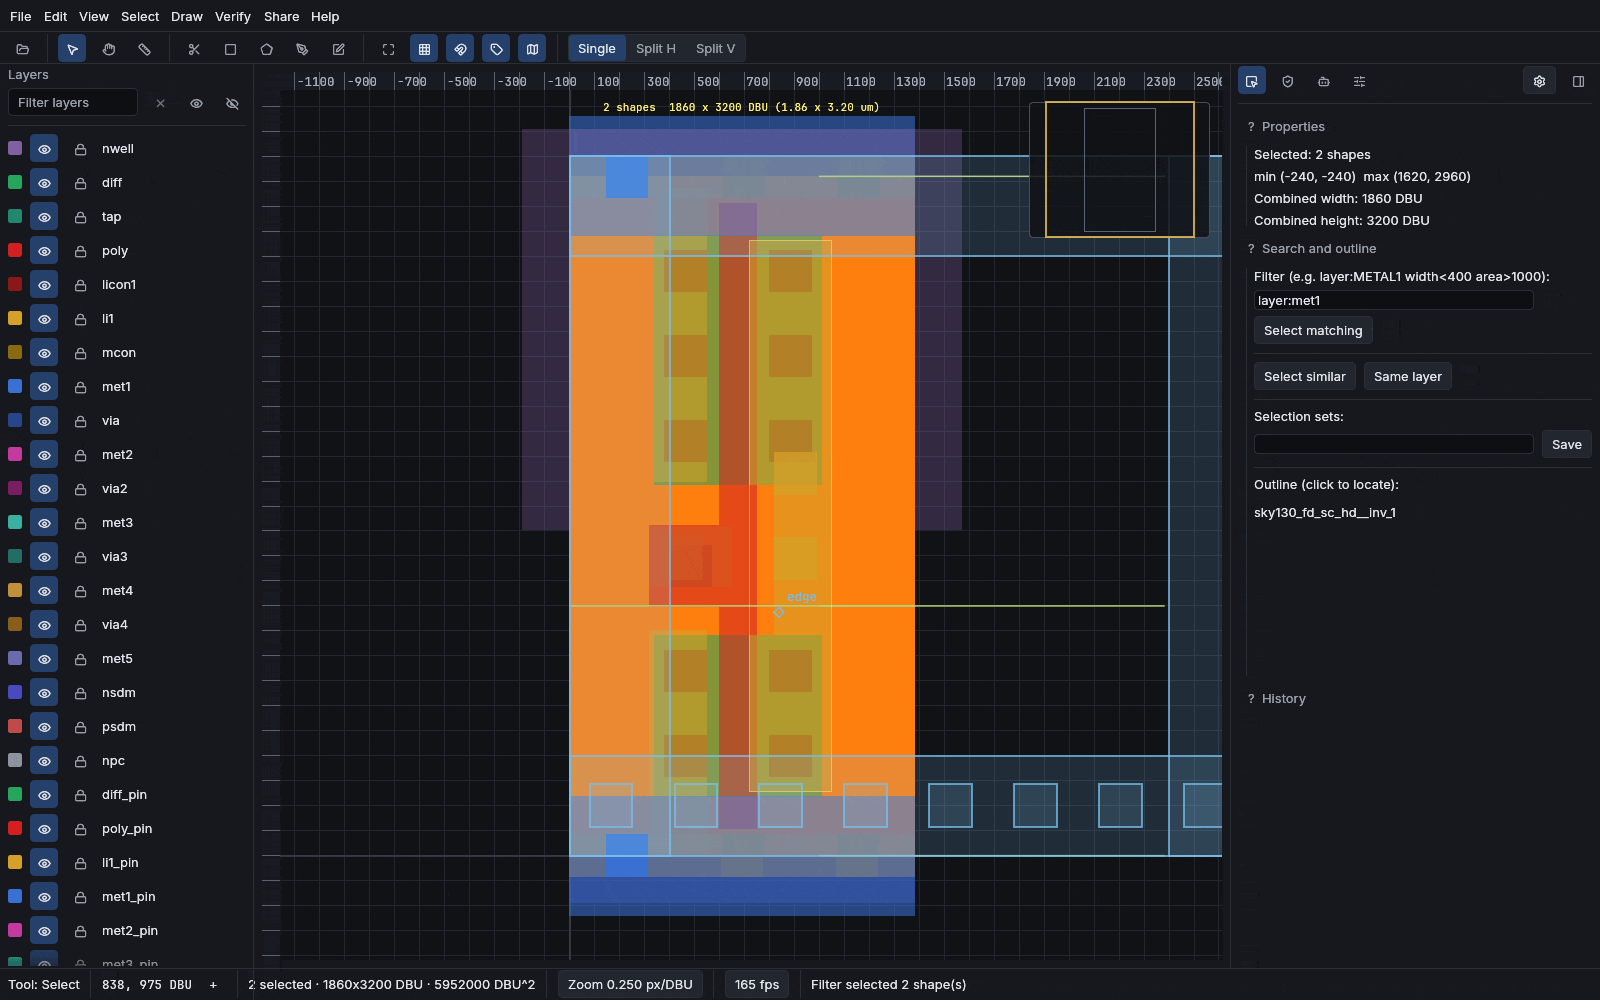The width and height of the screenshot is (1600, 1000).
Task: Switch to Split V view
Action: tap(716, 49)
